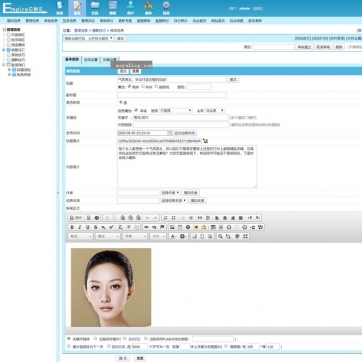Open 版本更新 in the secondary menu
Image resolution: width=362 pixels, height=362 pixels.
pos(255,21)
